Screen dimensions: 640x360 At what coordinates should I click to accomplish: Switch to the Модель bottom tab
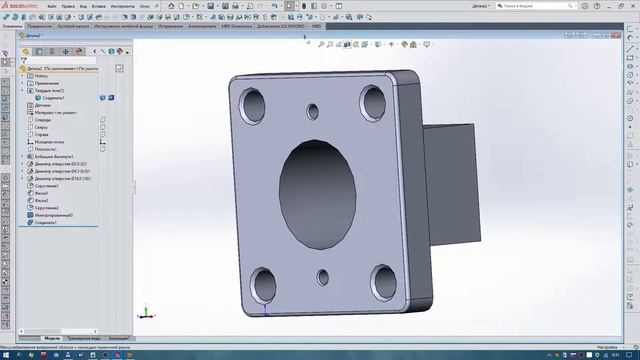[52, 338]
